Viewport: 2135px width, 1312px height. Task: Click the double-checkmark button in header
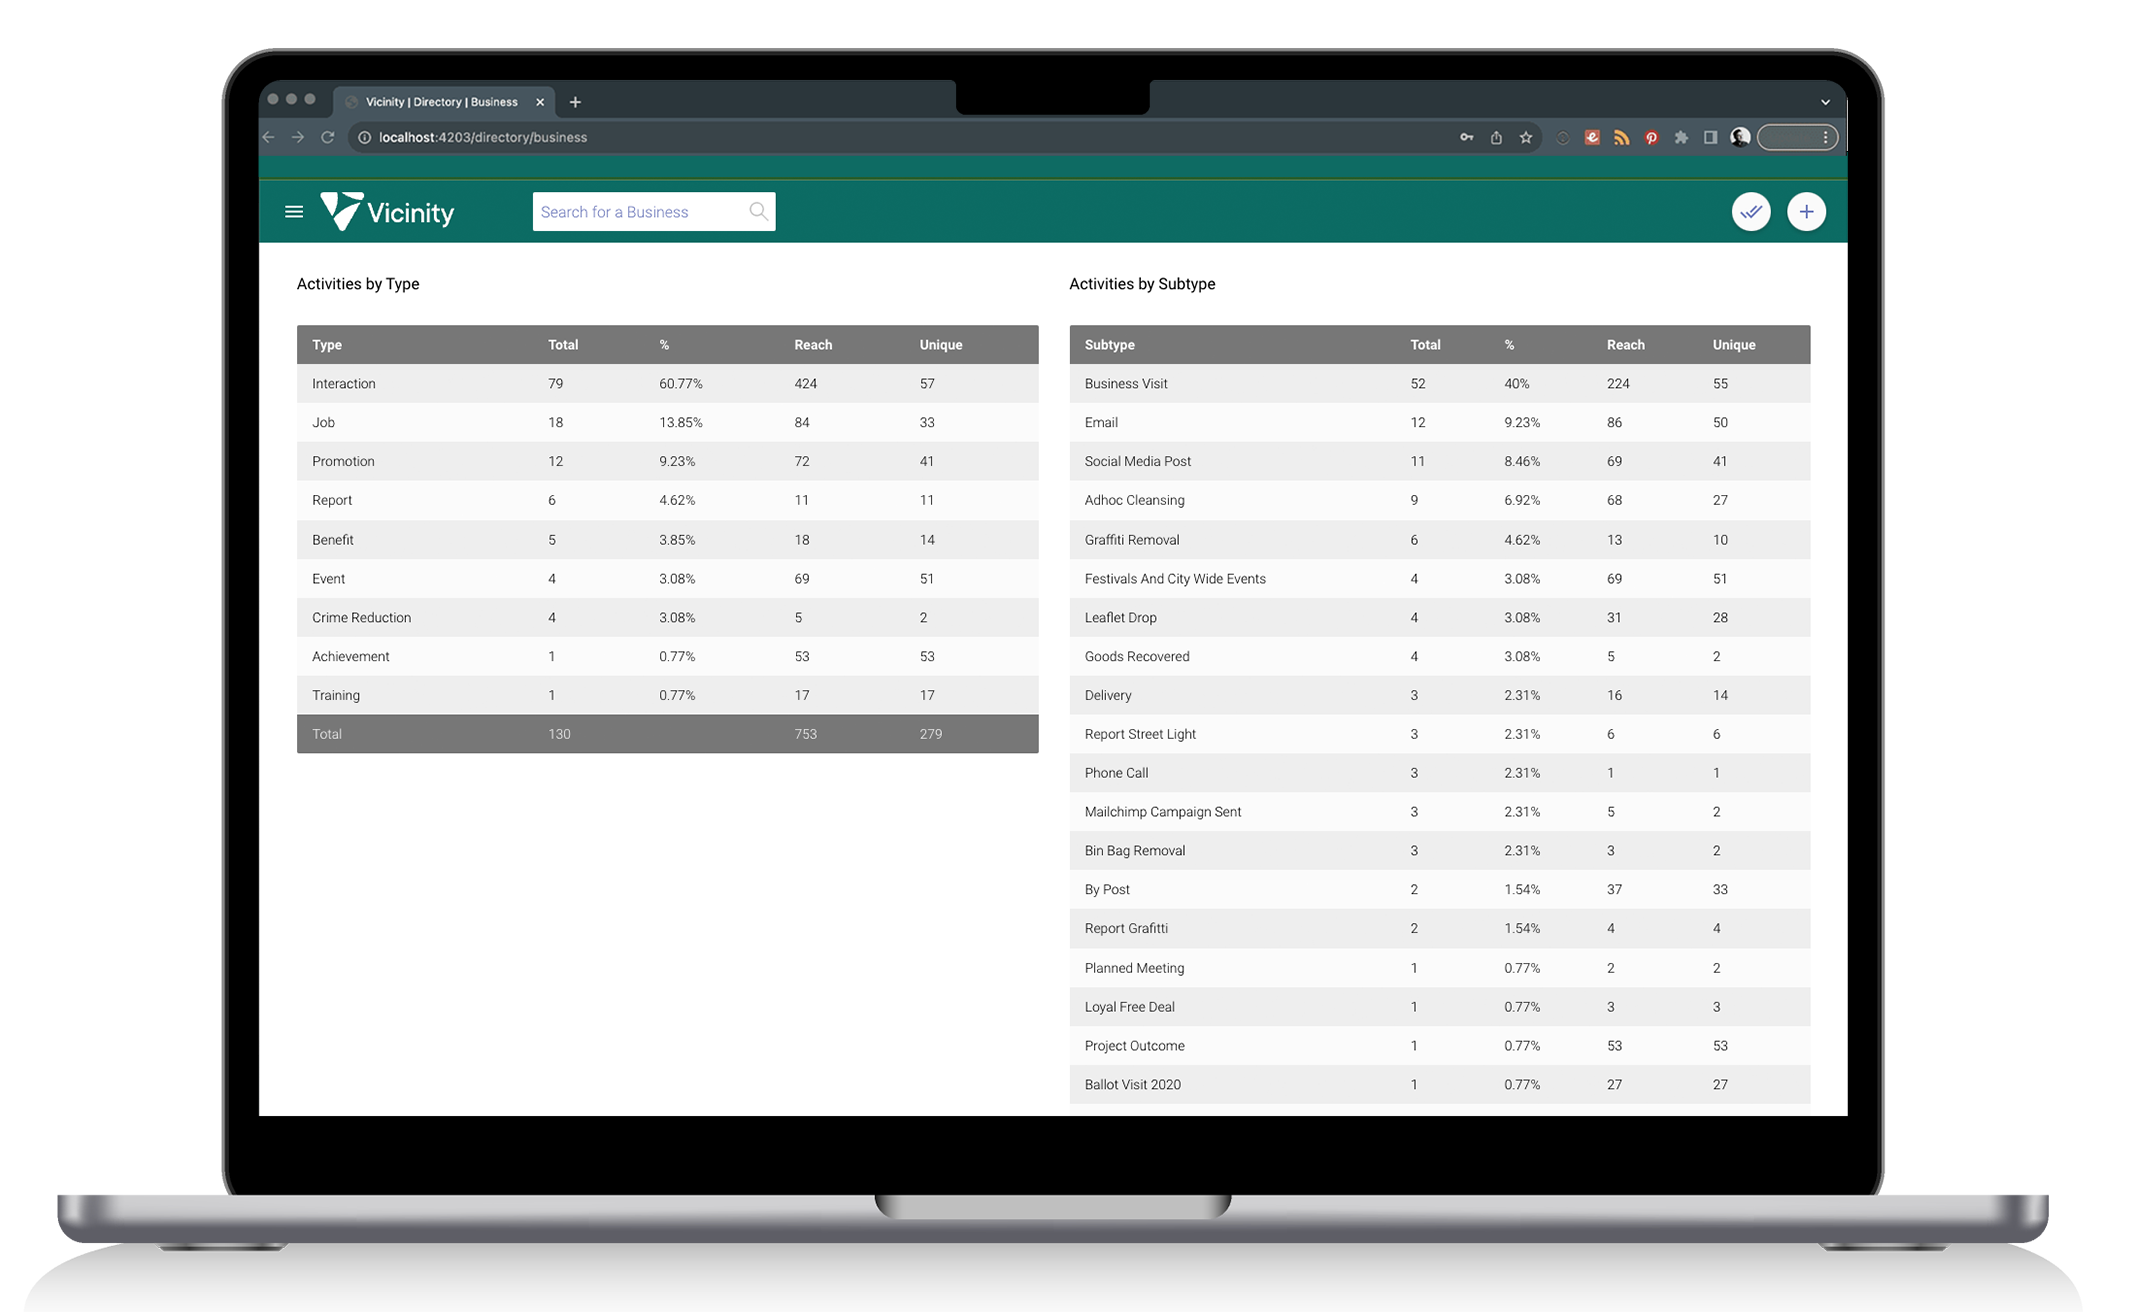(1751, 212)
